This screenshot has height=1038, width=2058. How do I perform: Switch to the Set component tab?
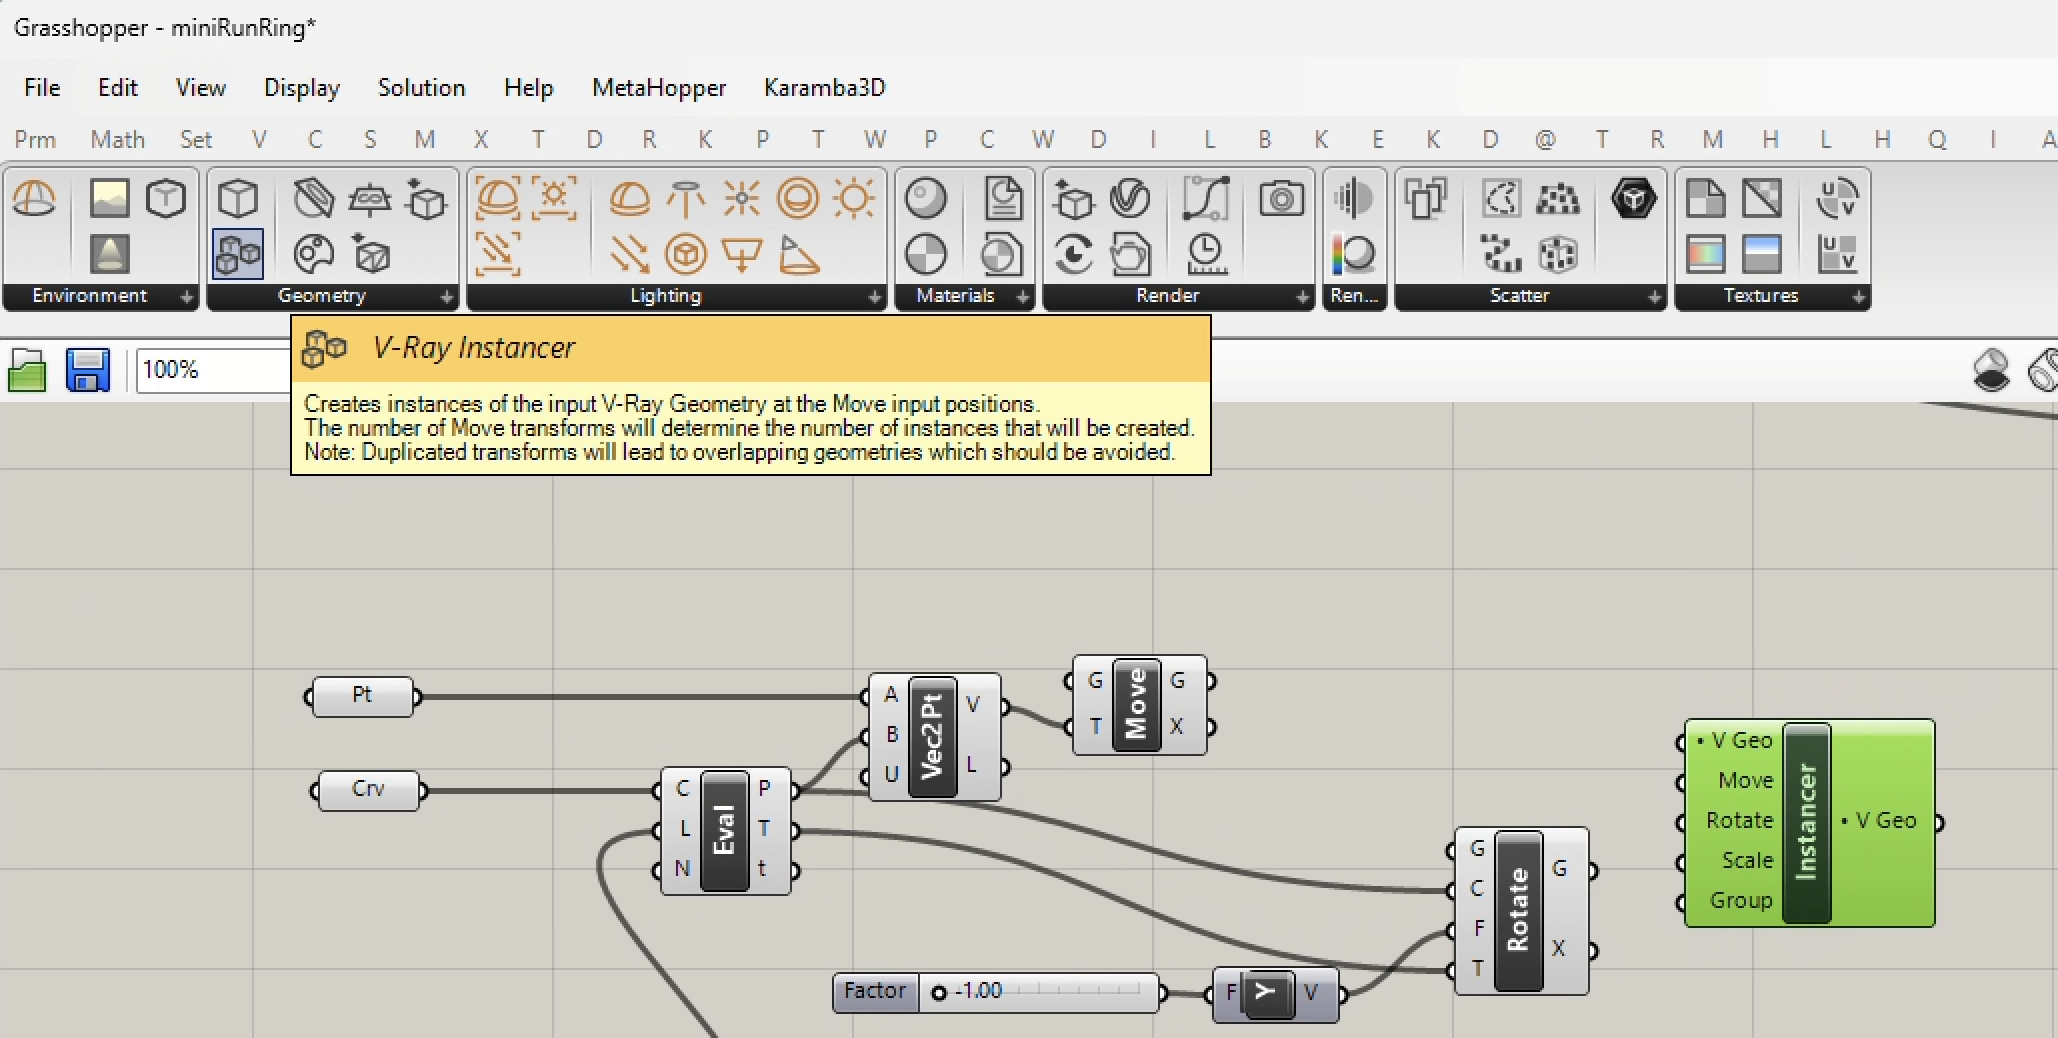pos(196,140)
